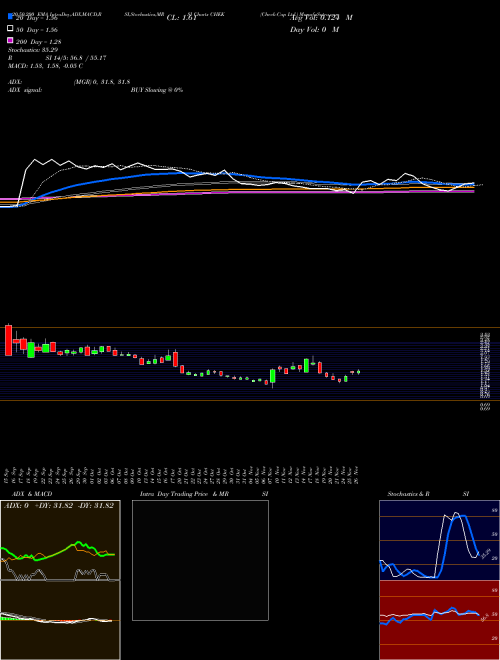Click the magenta 200 Day EMA legend swatch
This screenshot has height=660, width=500.
pyautogui.click(x=10, y=40)
